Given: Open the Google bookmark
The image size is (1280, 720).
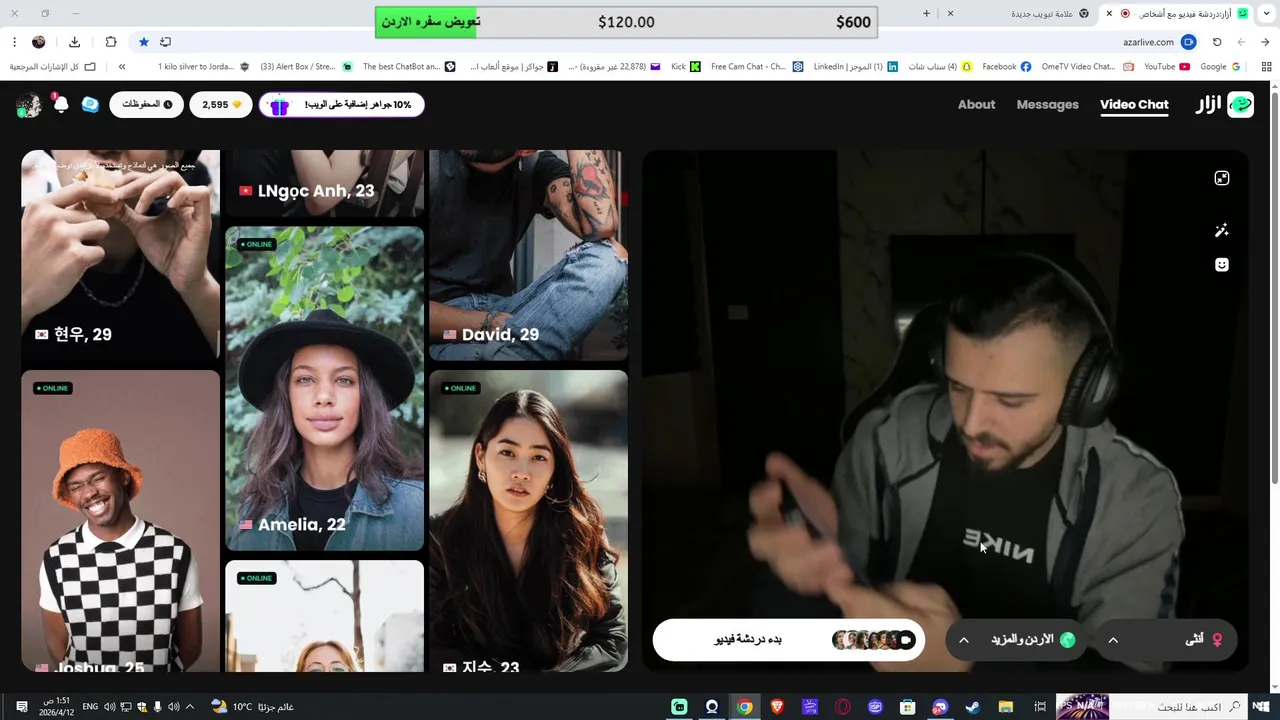Looking at the screenshot, I should 1220,67.
